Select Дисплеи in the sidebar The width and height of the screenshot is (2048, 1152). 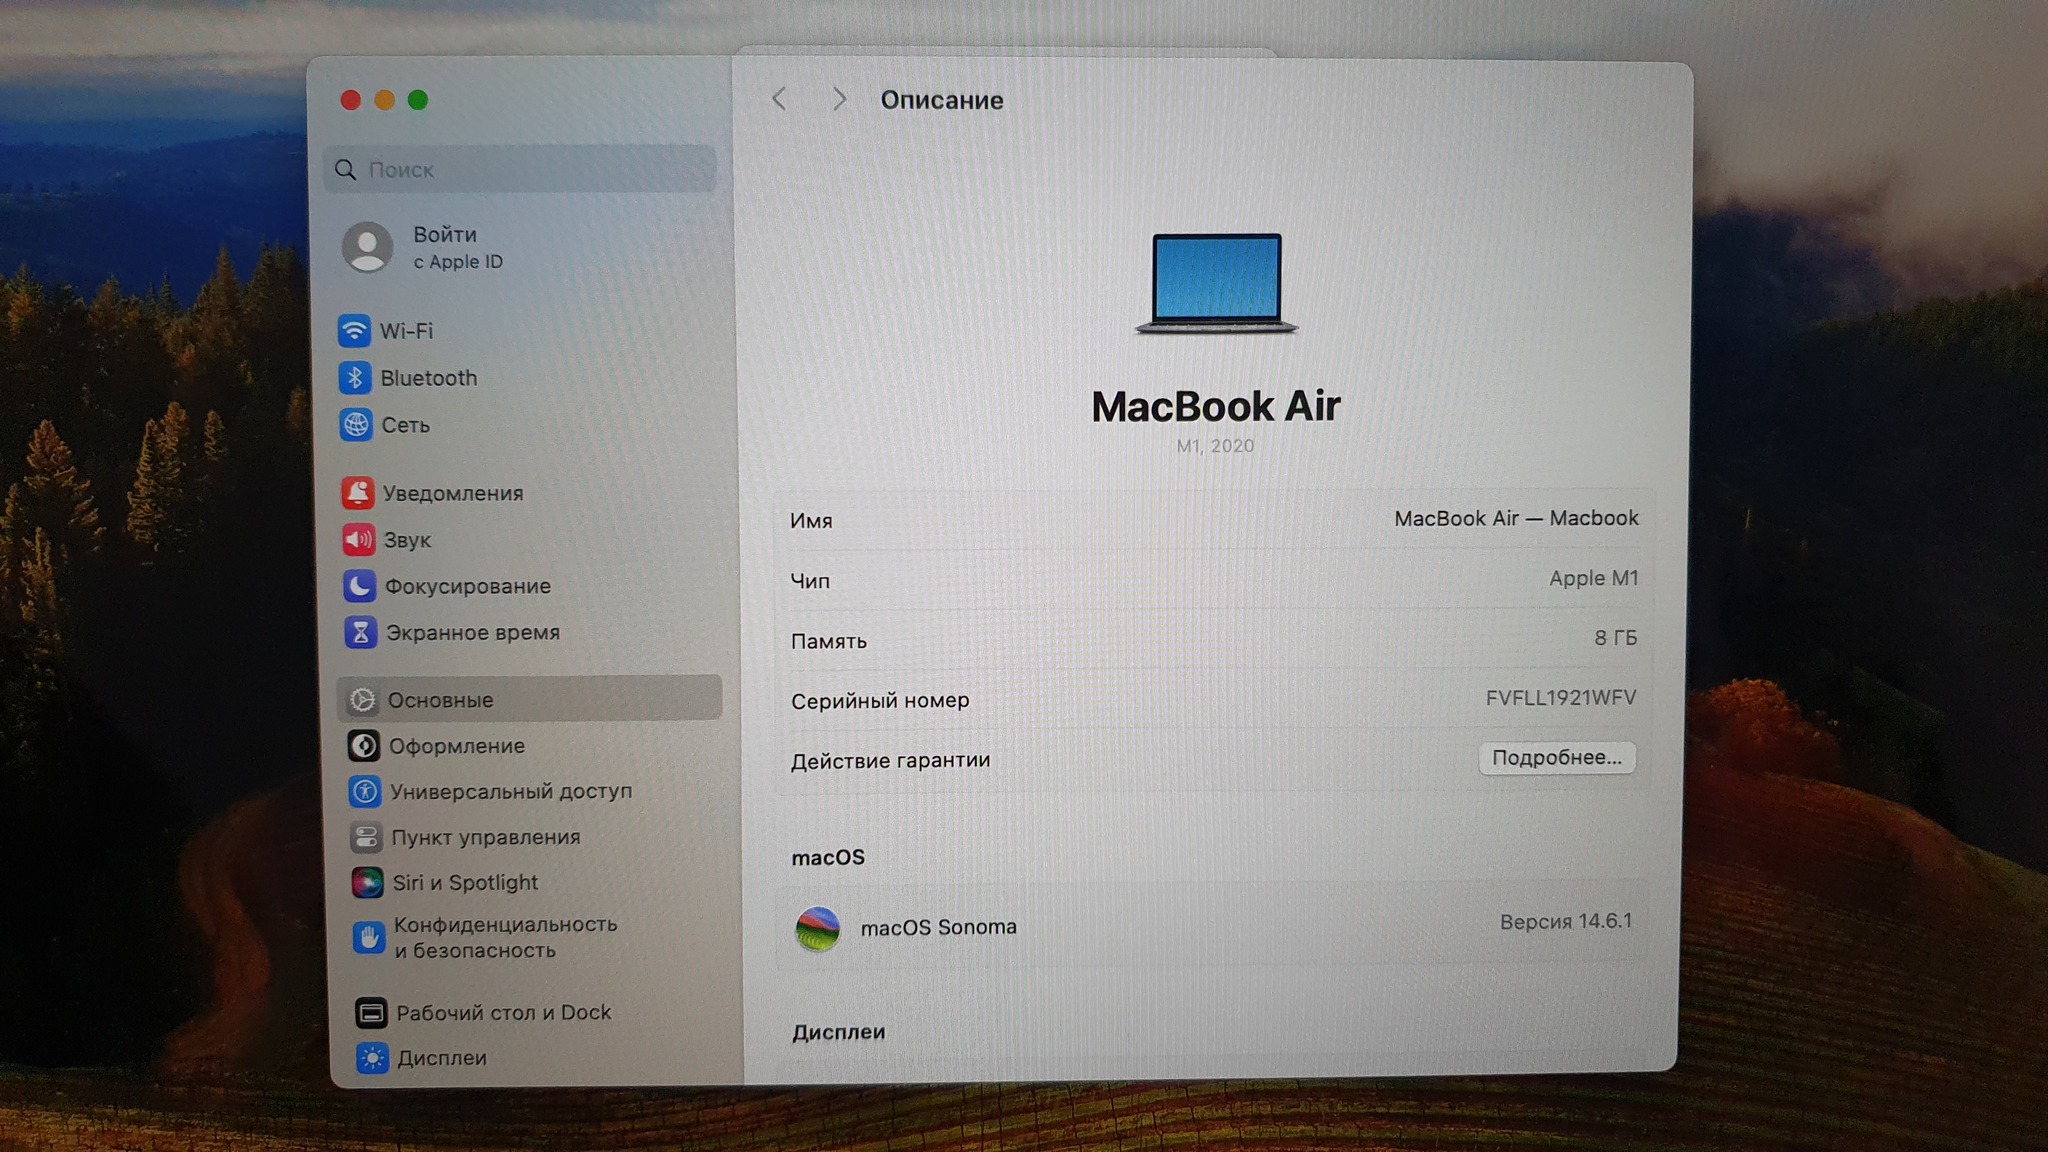pyautogui.click(x=441, y=1058)
